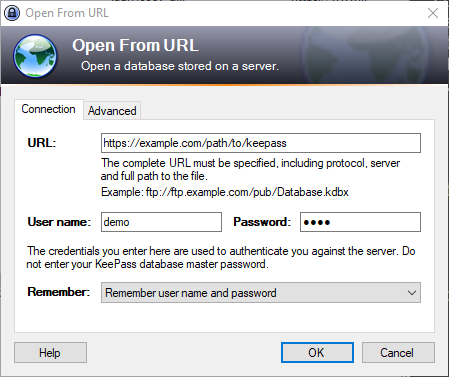The height and width of the screenshot is (377, 449).
Task: Click the globe icon in the banner
Action: 35,56
